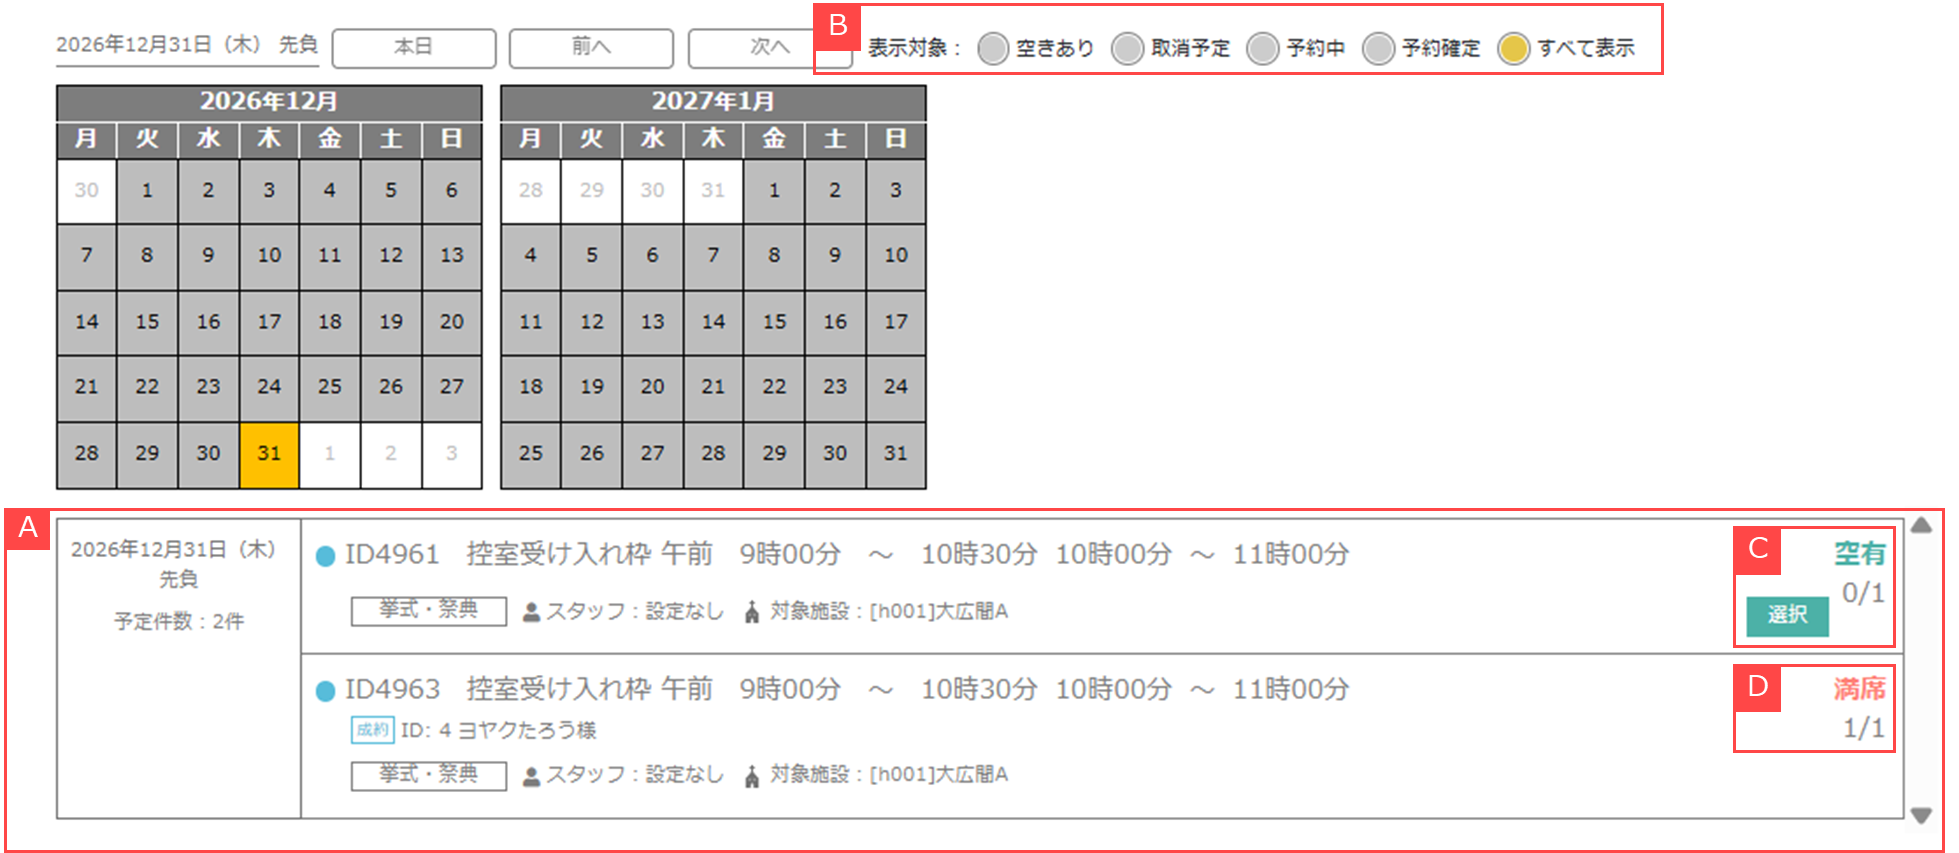
Task: Go to previous period with 前へ
Action: 591,47
